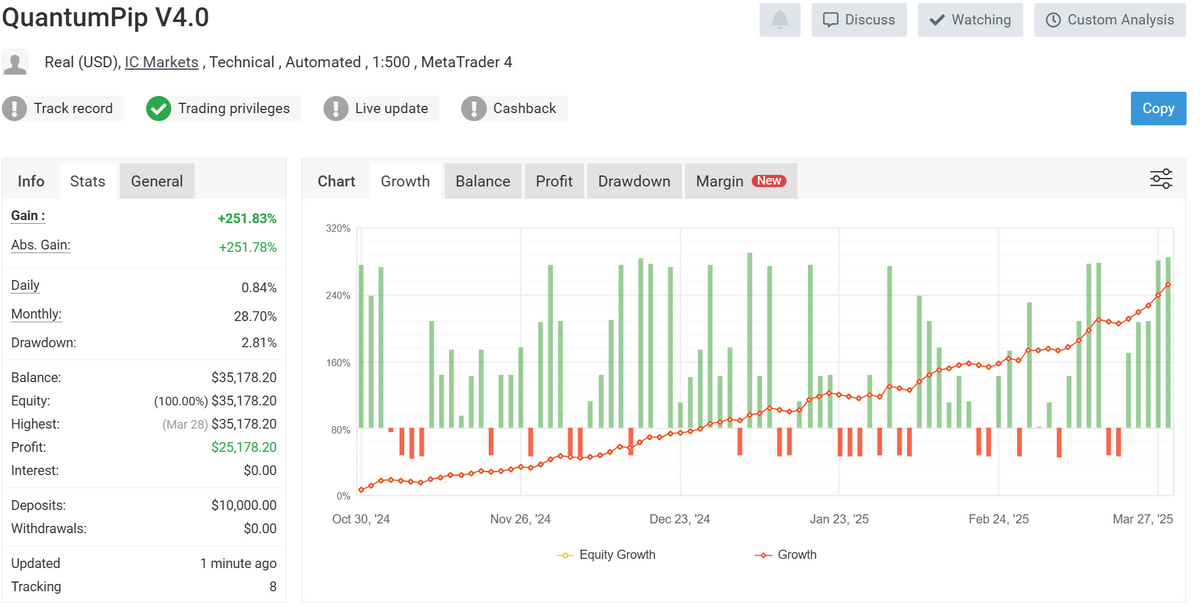The width and height of the screenshot is (1200, 609).
Task: Click the underlined Abs. Gain label
Action: (40, 246)
